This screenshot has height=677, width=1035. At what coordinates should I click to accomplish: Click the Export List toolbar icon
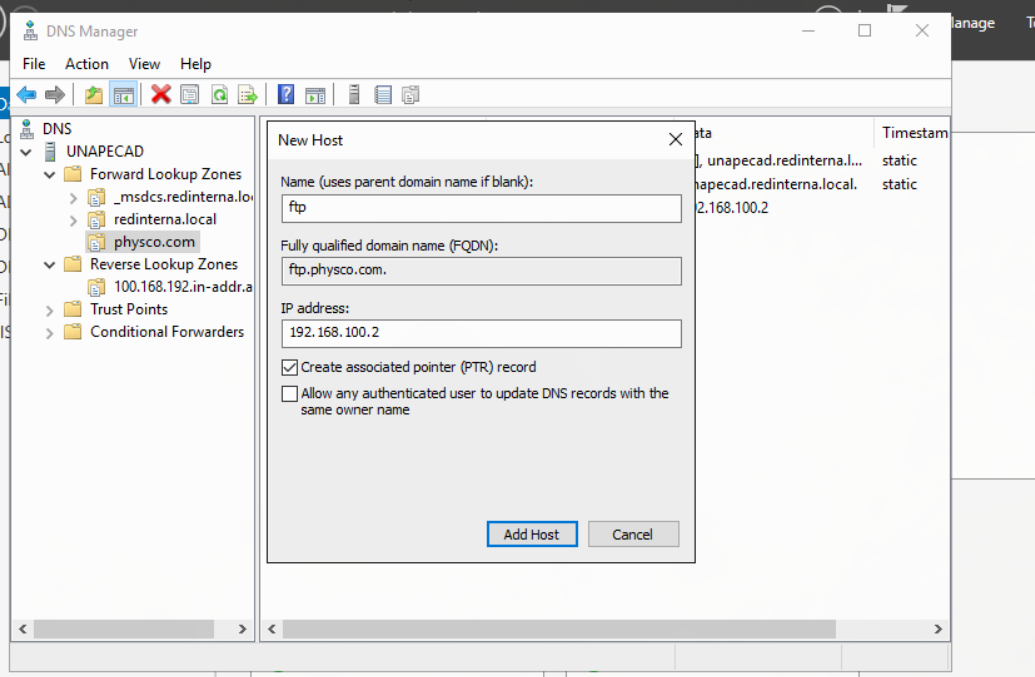[248, 94]
